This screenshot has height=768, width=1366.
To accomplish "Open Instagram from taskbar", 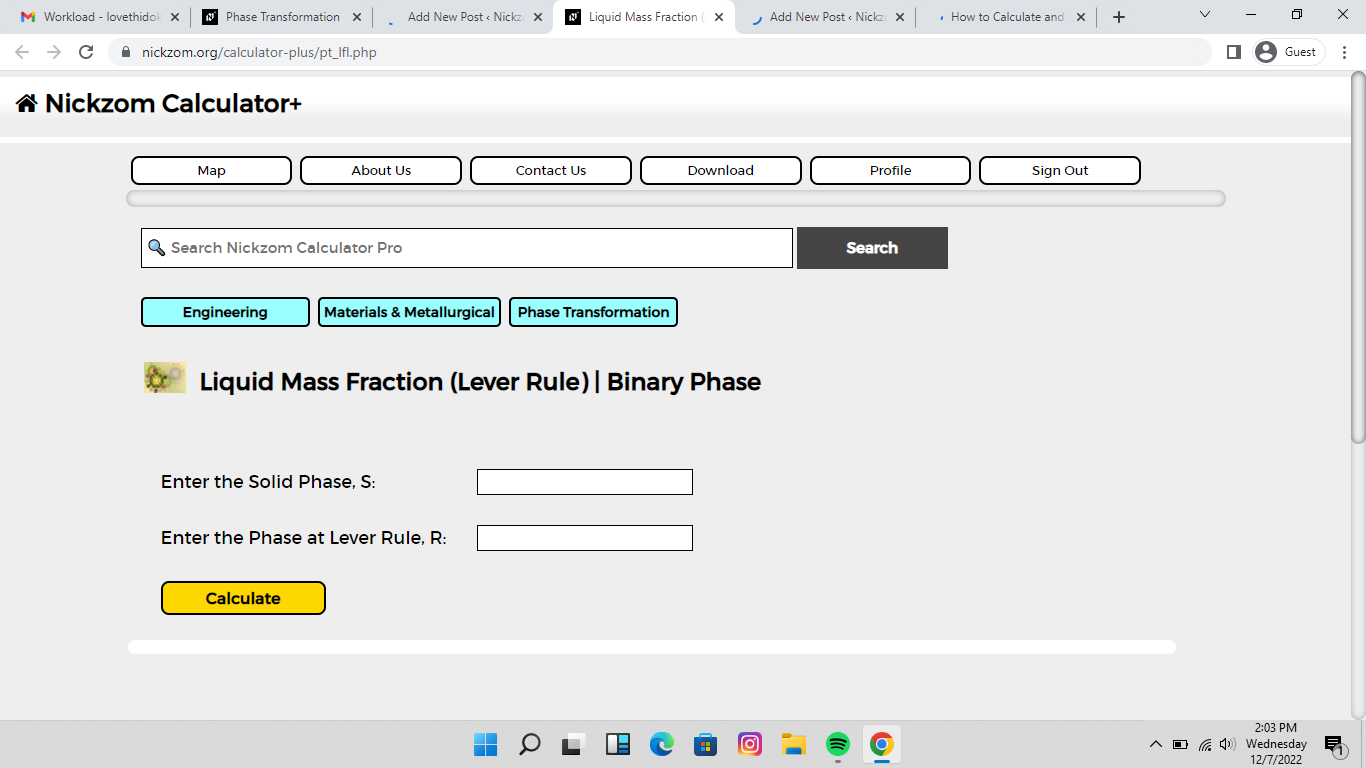I will [750, 744].
